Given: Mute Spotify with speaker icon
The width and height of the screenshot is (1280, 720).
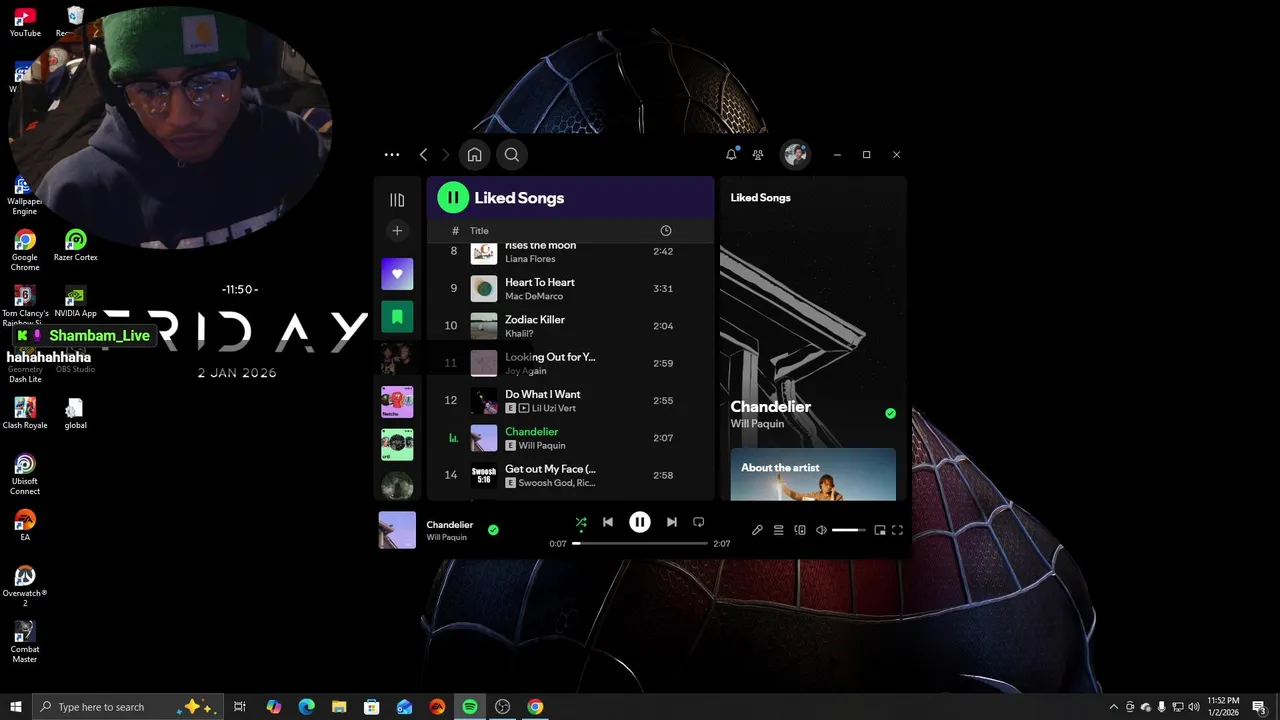Looking at the screenshot, I should coord(821,530).
